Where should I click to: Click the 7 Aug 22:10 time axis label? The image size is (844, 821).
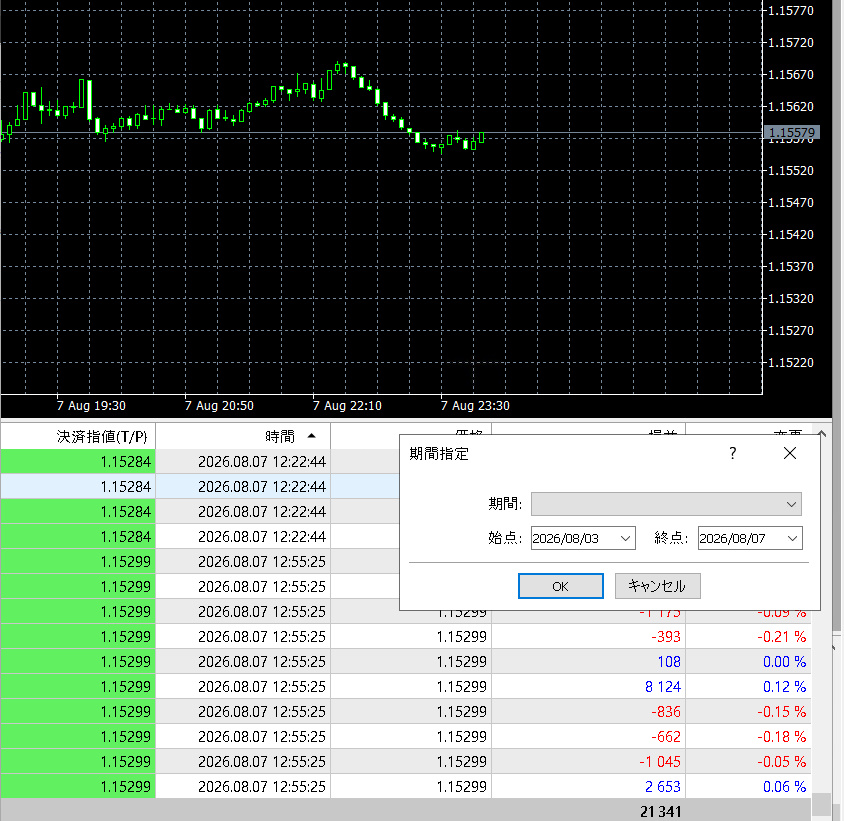[347, 405]
